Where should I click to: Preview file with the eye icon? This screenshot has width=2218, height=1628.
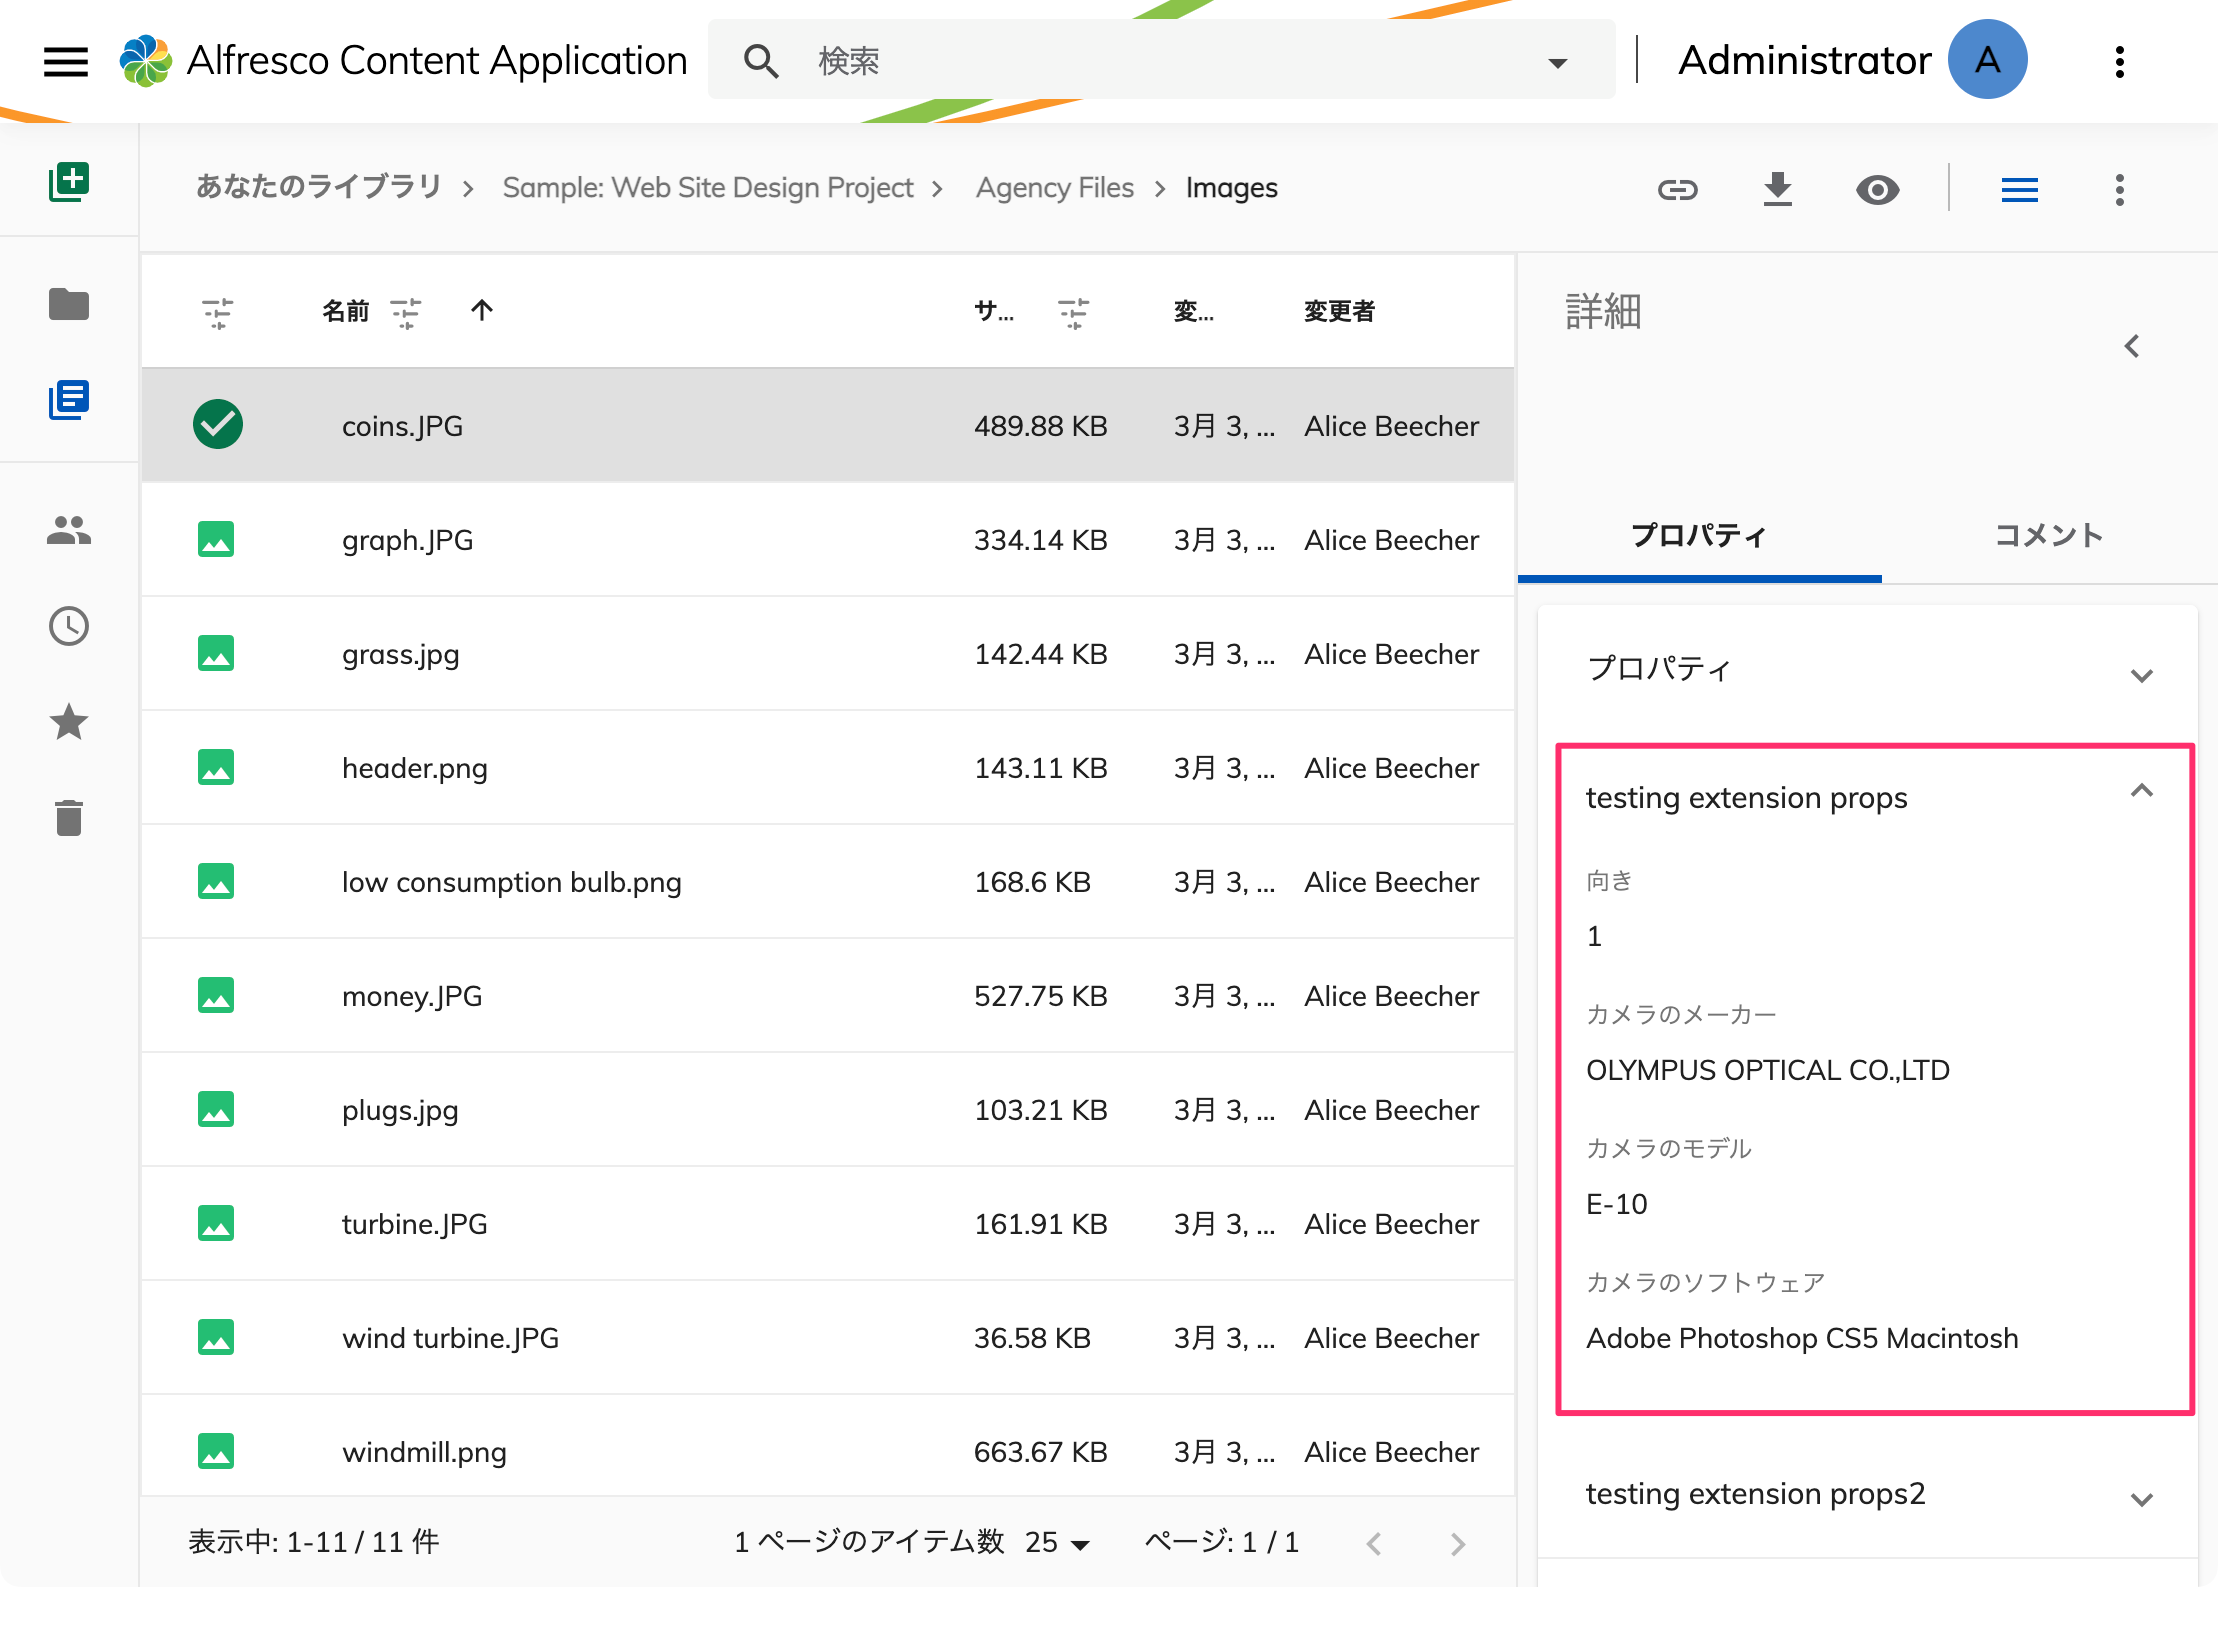coord(1877,189)
